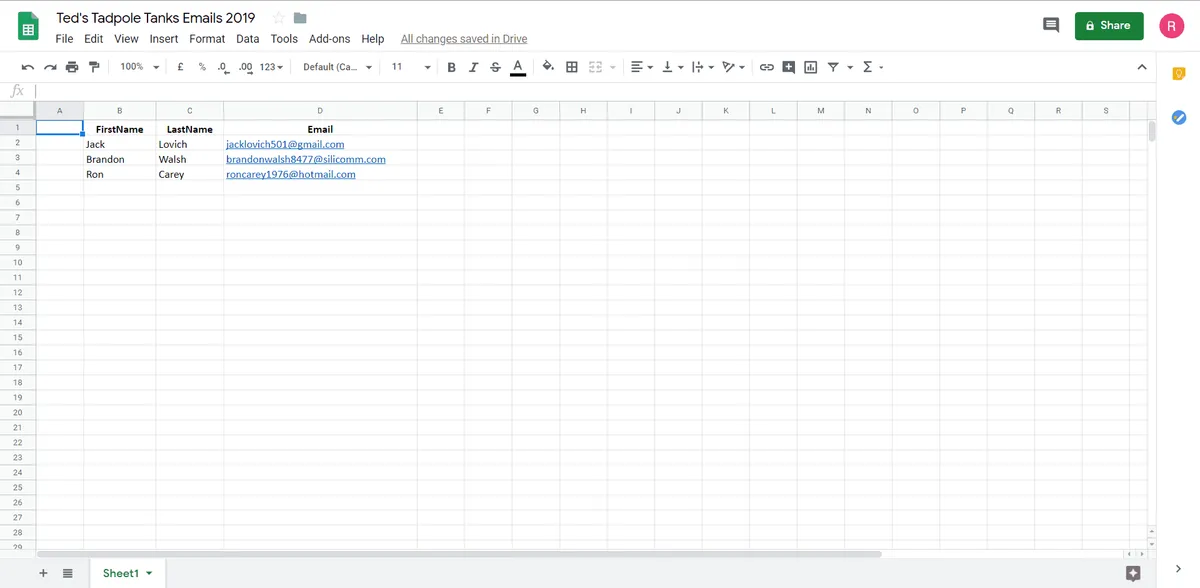Click the horizontal scrollbar thumb

pos(459,554)
